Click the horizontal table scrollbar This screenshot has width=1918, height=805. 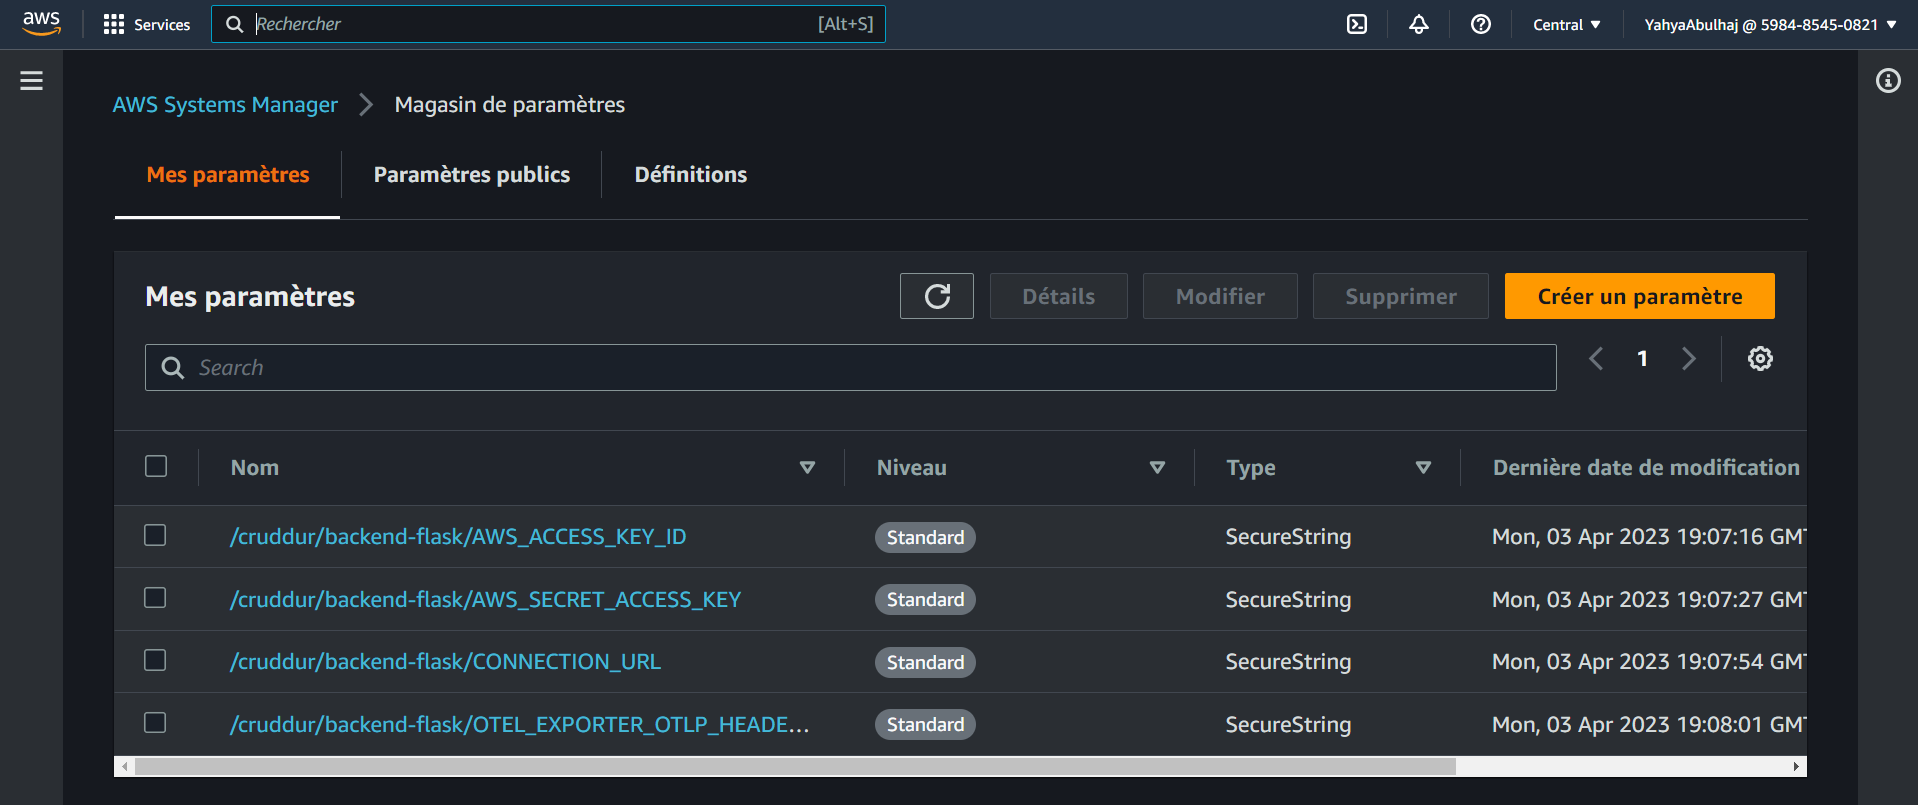[x=795, y=767]
